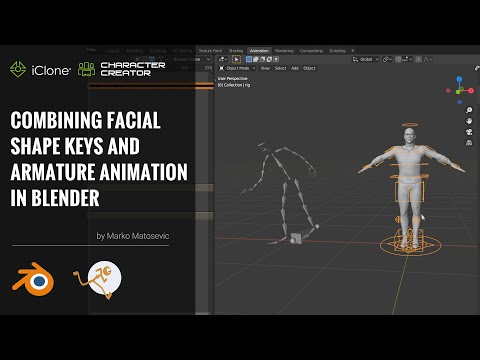Open the Global transform orientation dropdown
Image resolution: width=480 pixels, height=360 pixels.
click(366, 59)
